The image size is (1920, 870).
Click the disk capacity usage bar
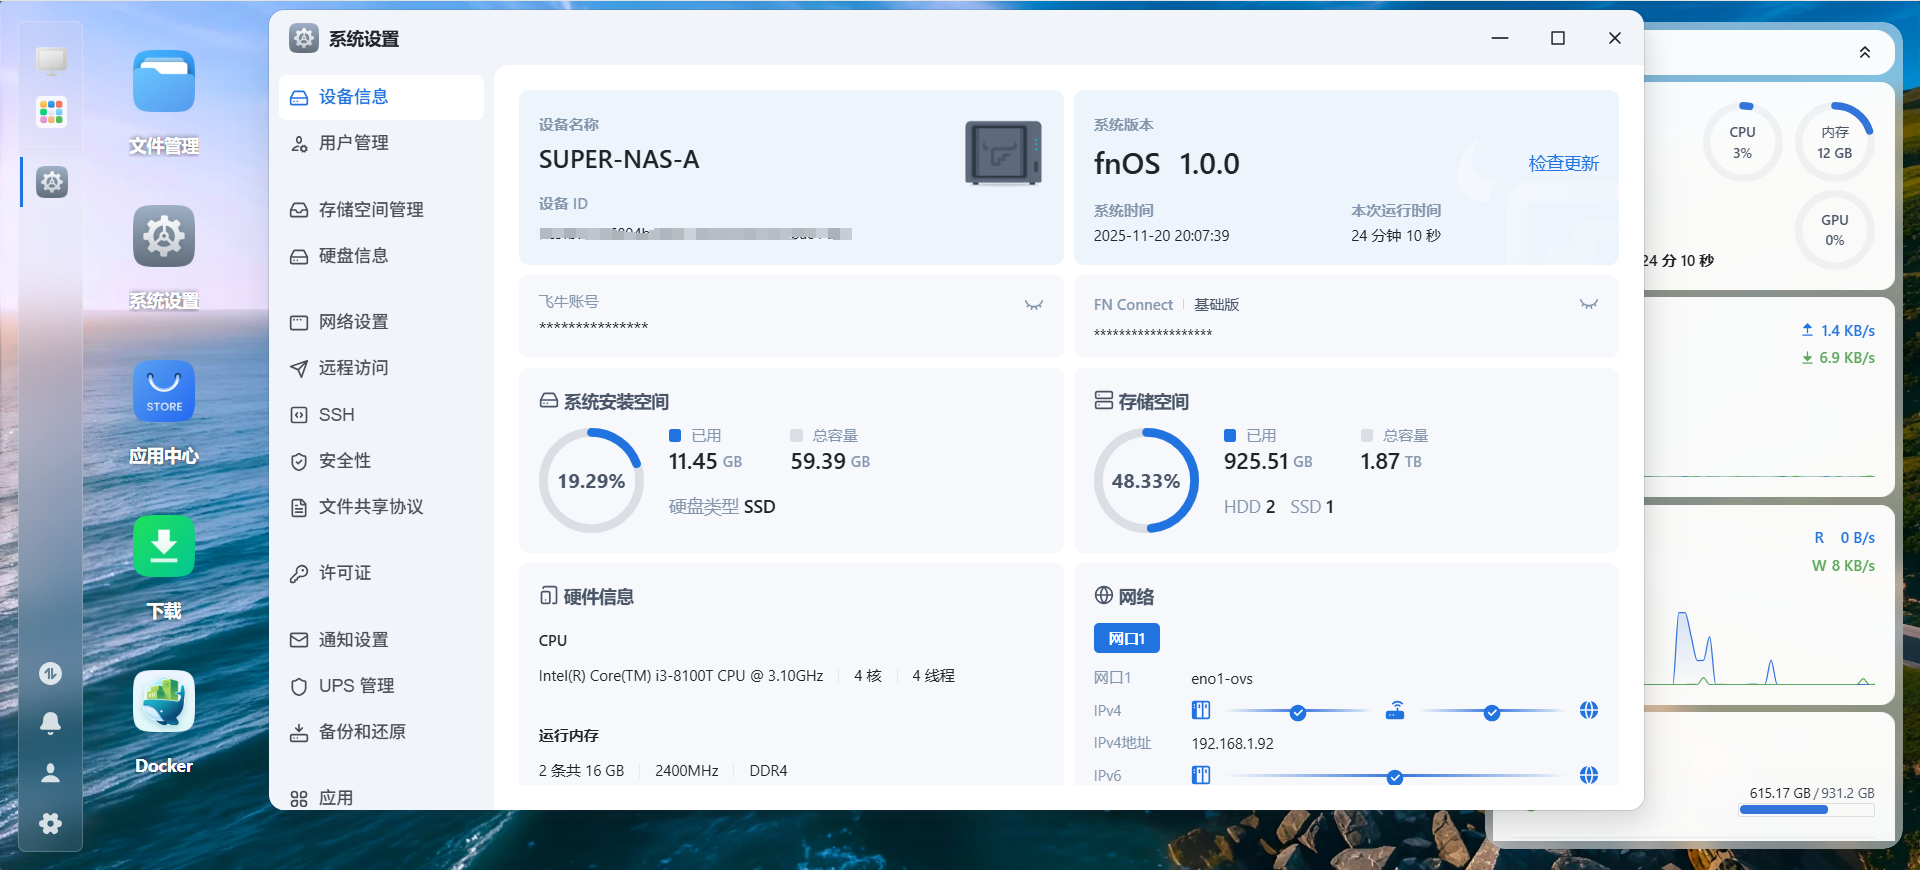coord(1806,810)
